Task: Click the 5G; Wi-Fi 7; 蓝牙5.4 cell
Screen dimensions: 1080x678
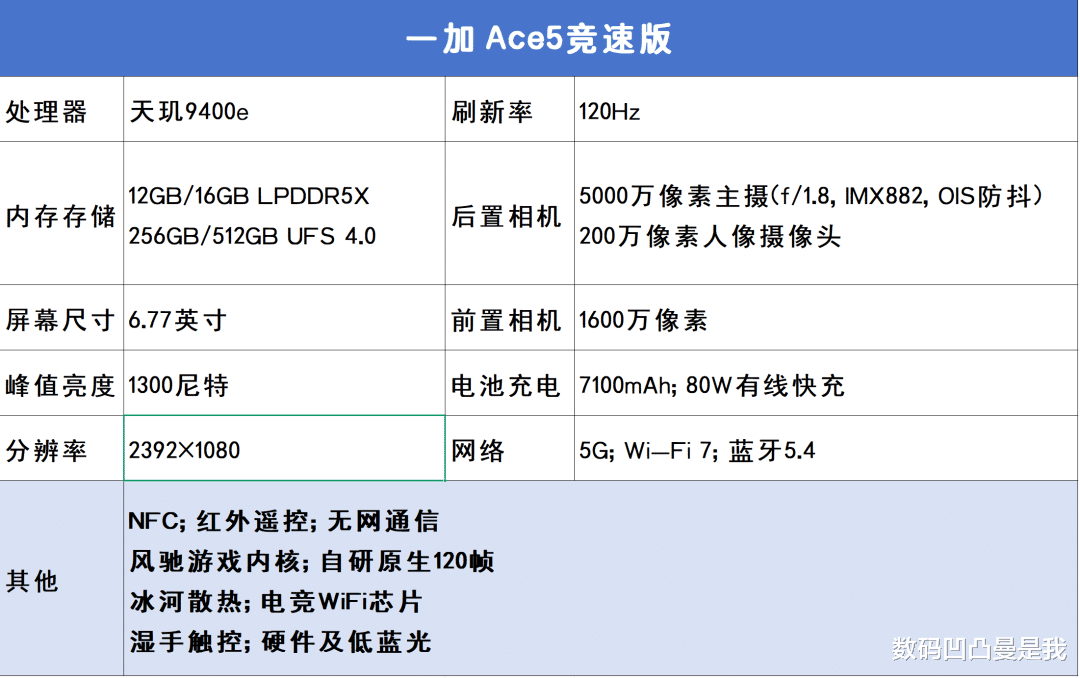Action: (x=826, y=449)
